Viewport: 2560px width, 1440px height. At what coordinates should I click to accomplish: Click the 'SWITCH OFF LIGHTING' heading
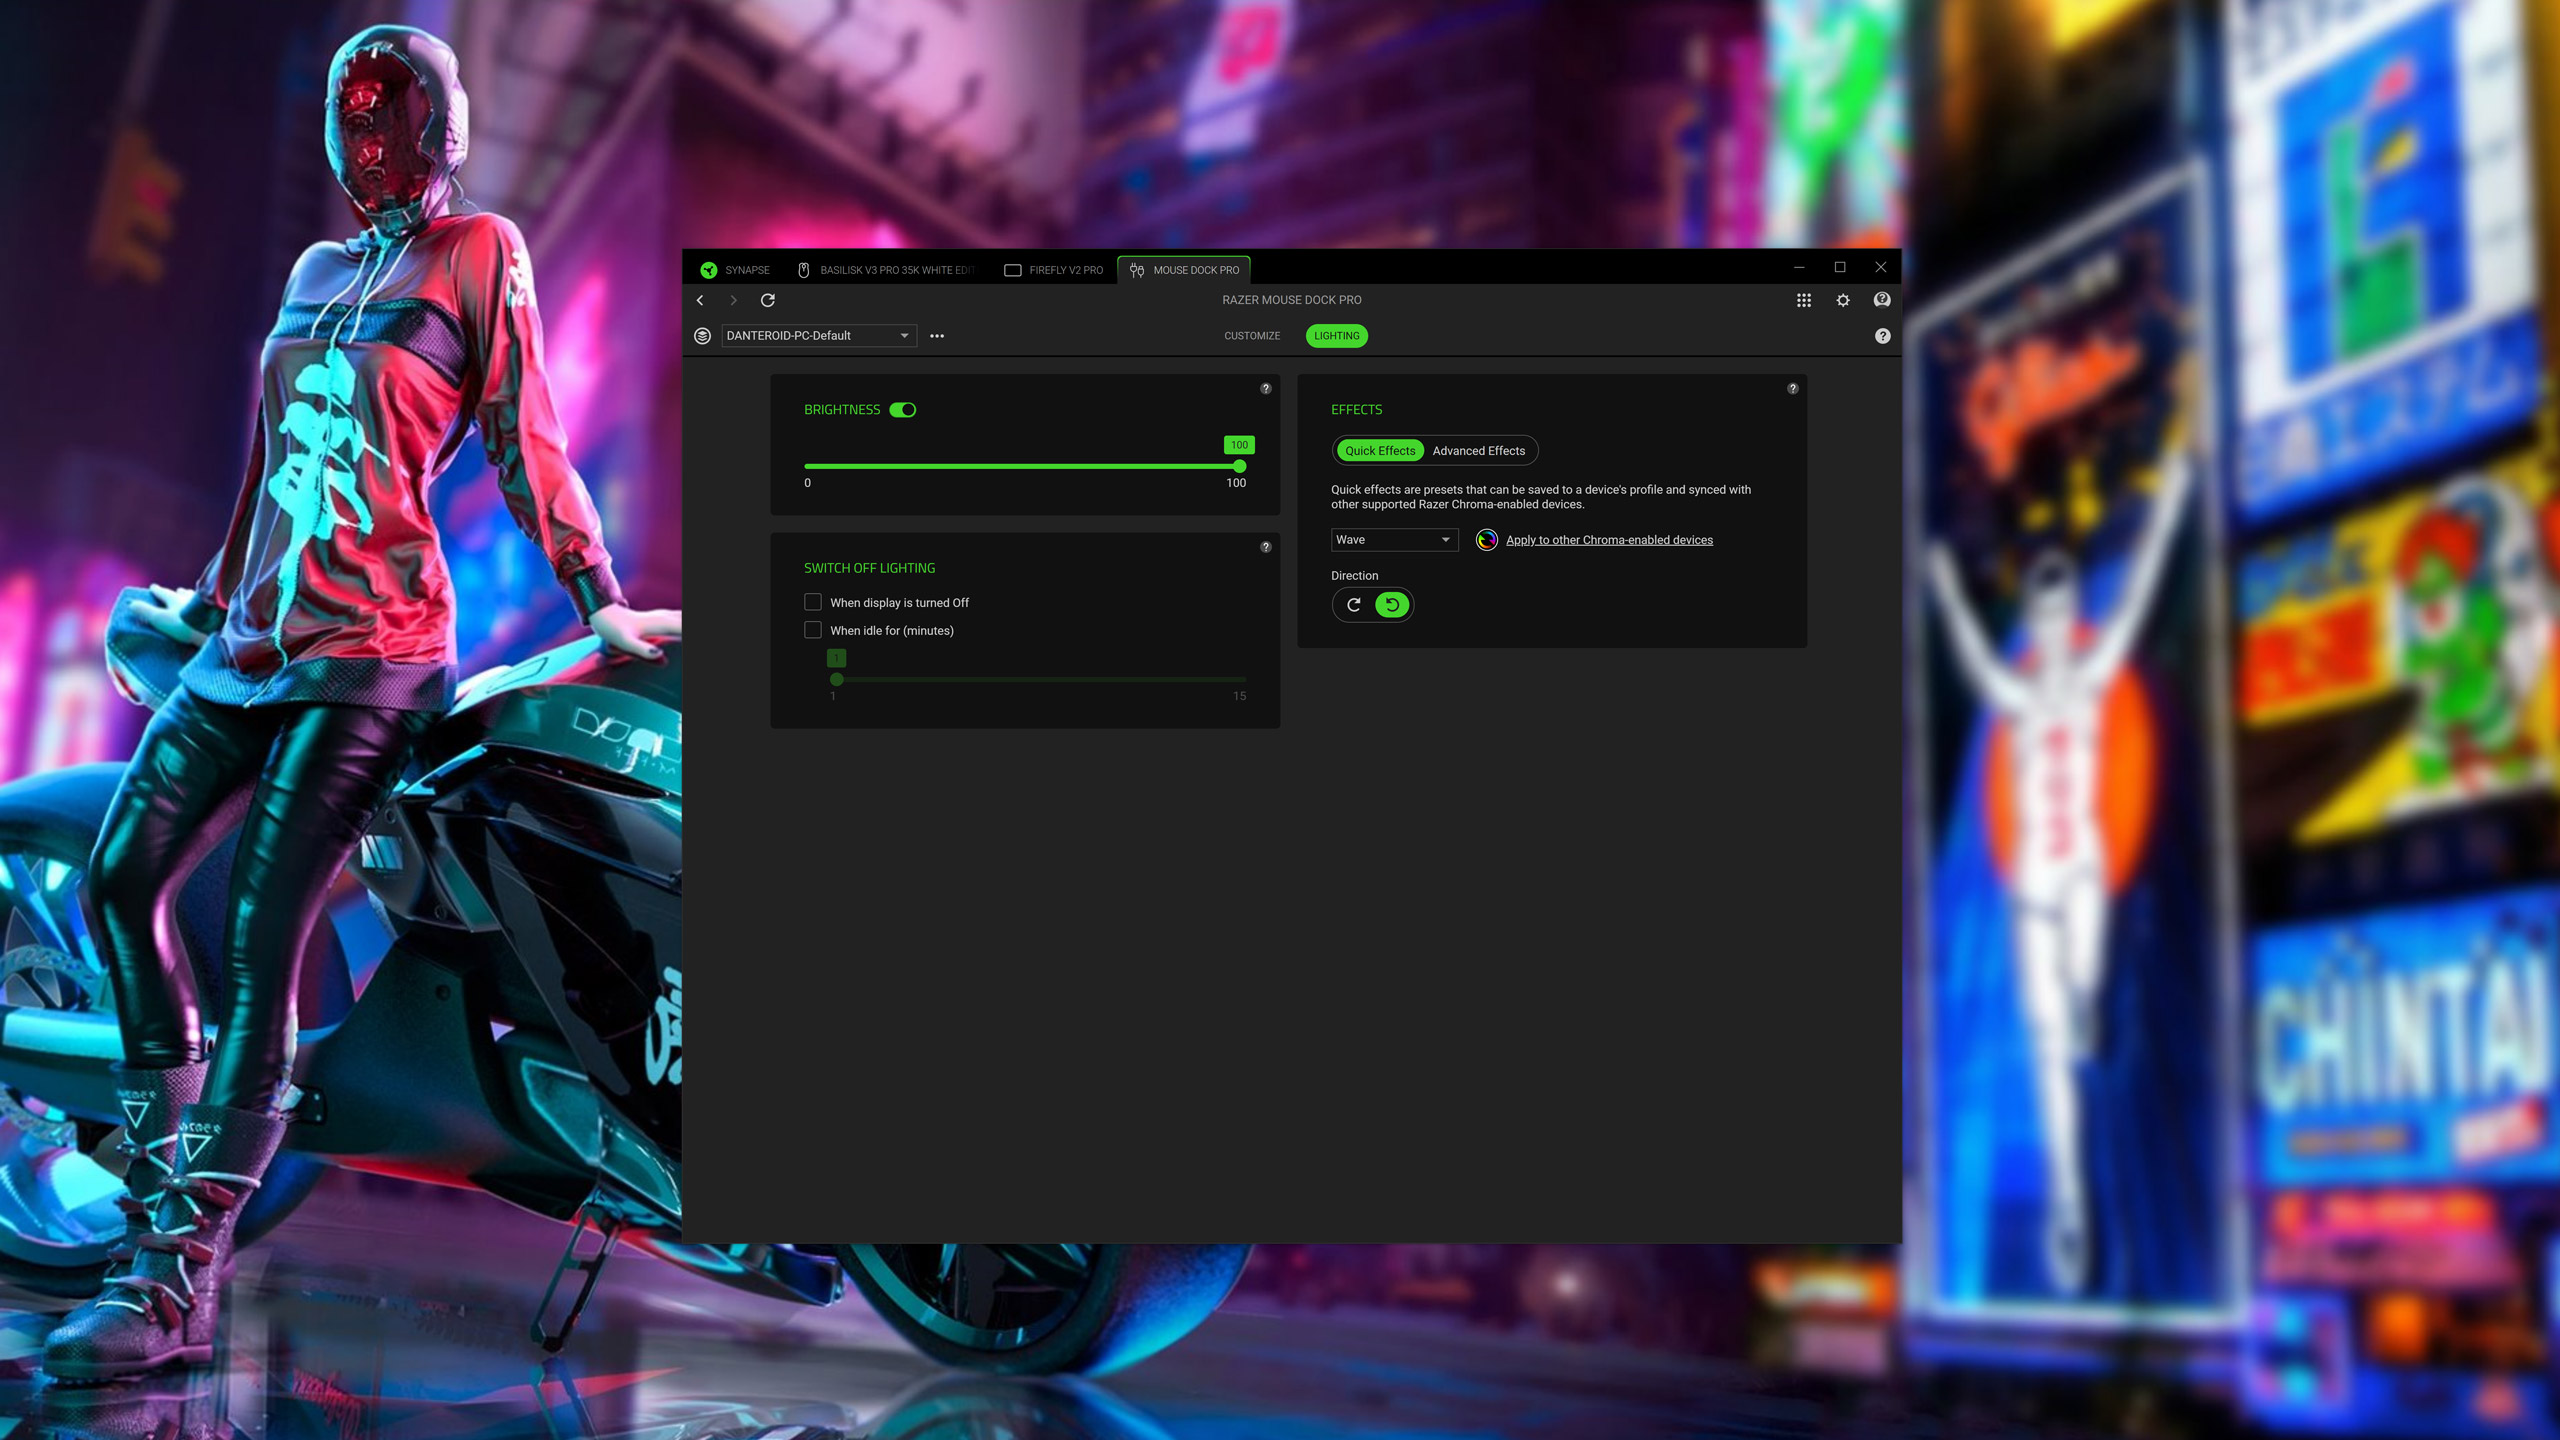(x=870, y=568)
